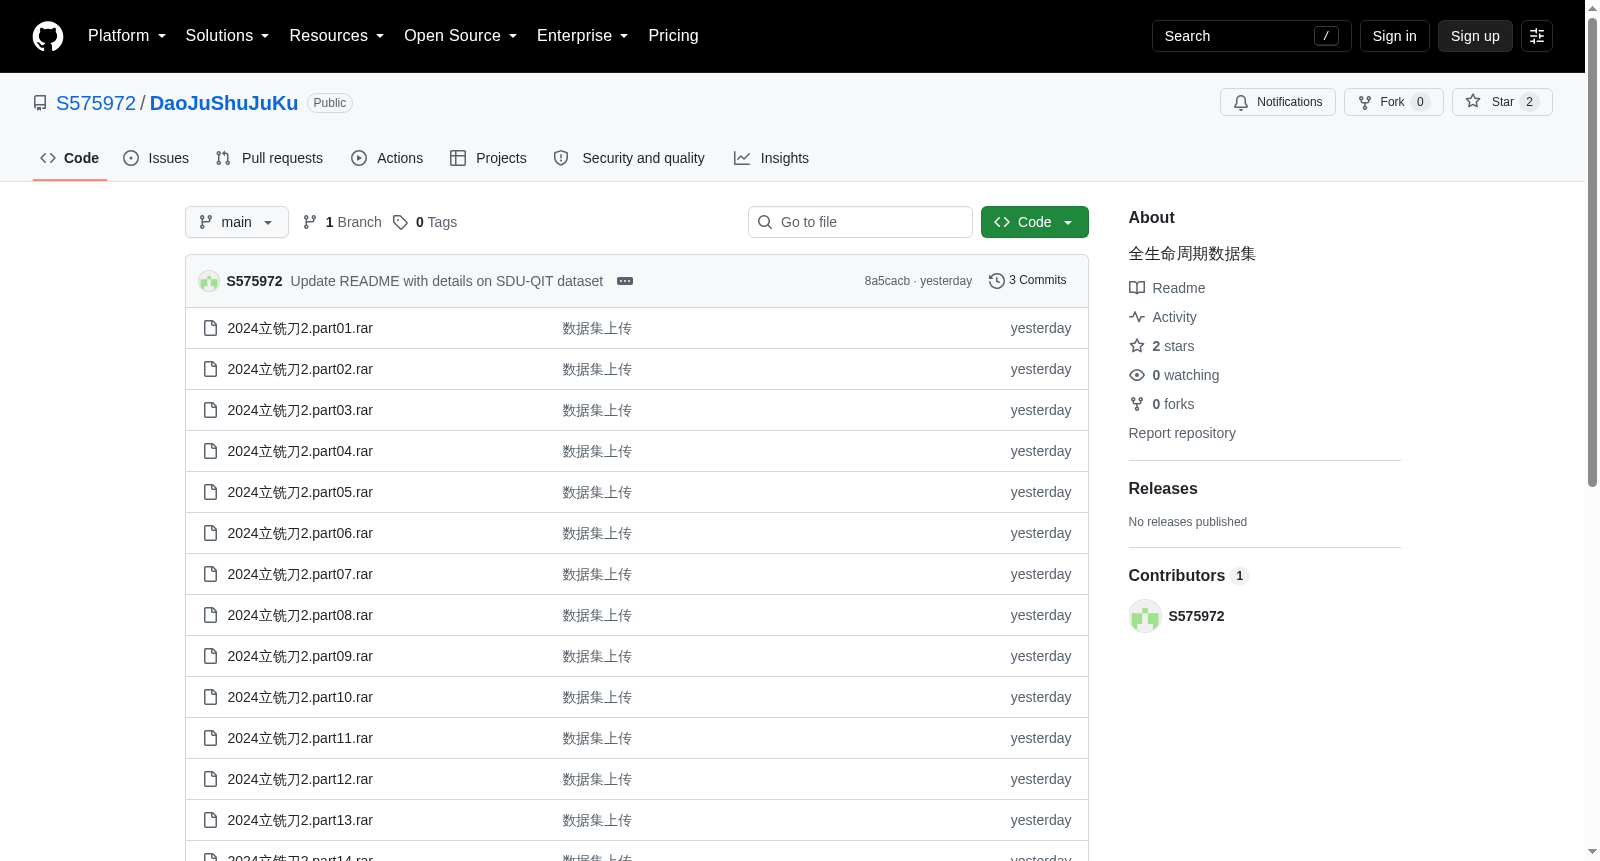Switch to the Projects tab

click(488, 158)
